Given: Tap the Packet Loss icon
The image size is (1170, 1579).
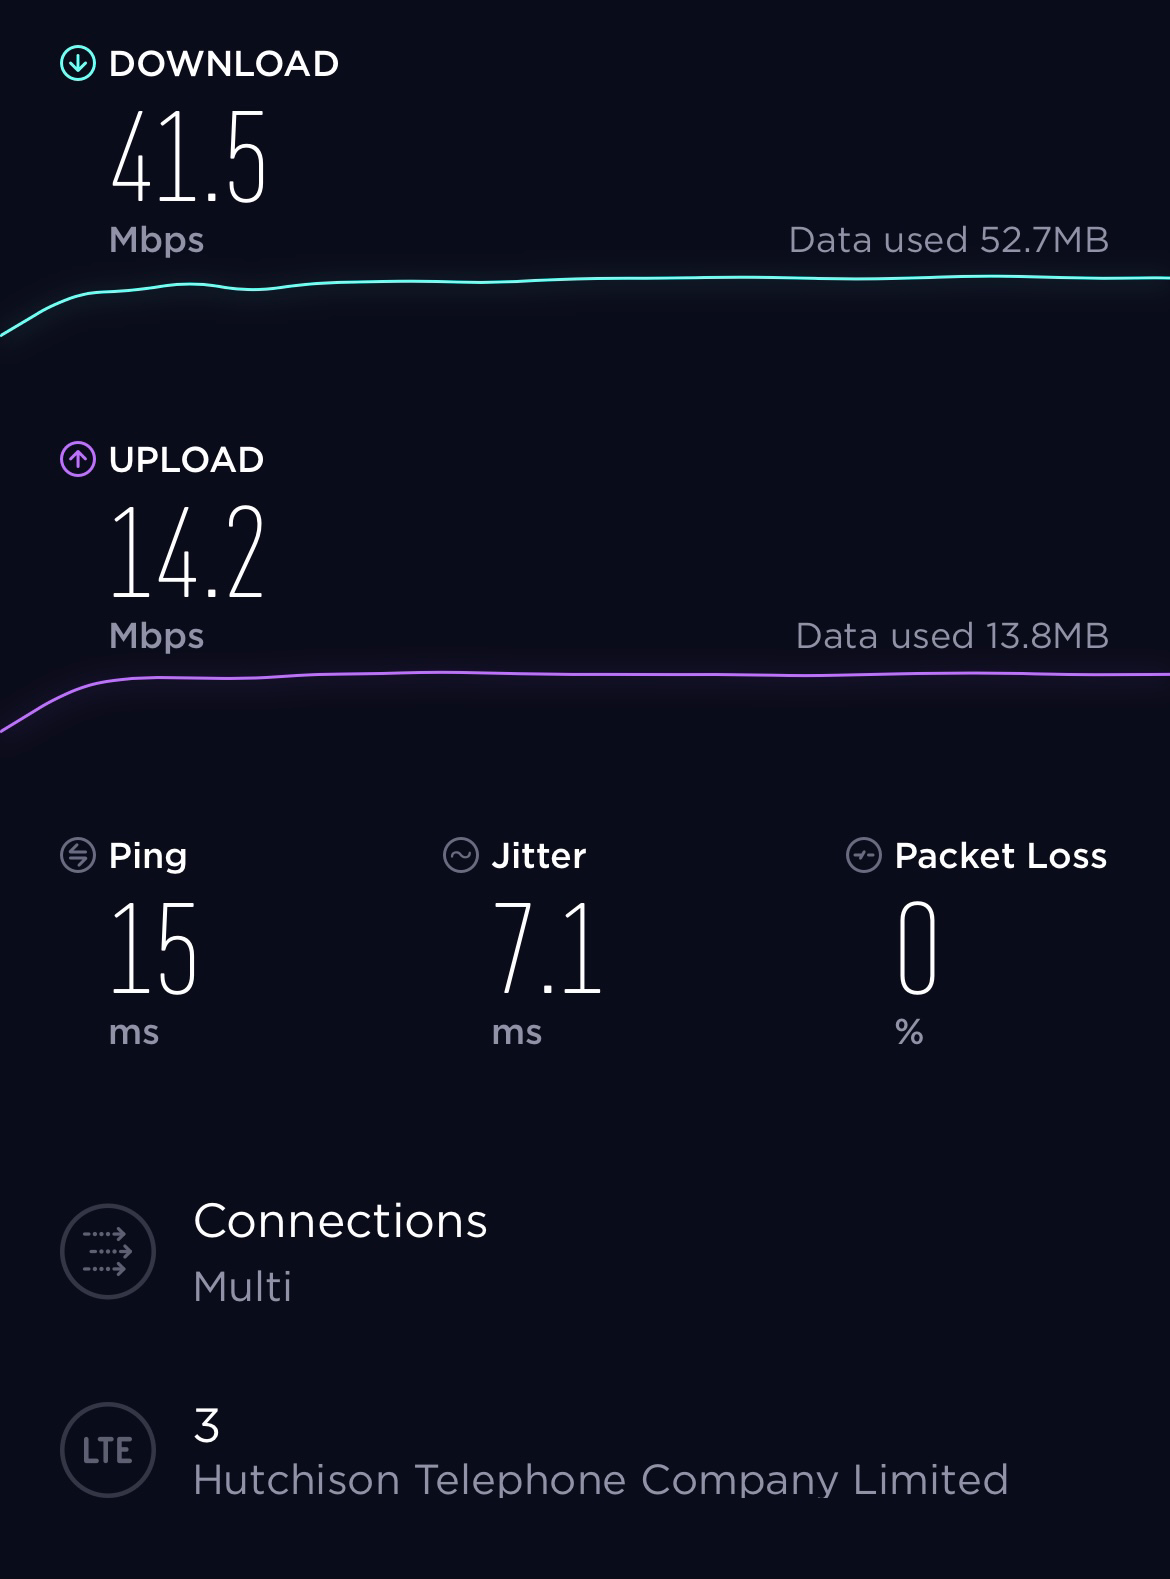Looking at the screenshot, I should (863, 856).
